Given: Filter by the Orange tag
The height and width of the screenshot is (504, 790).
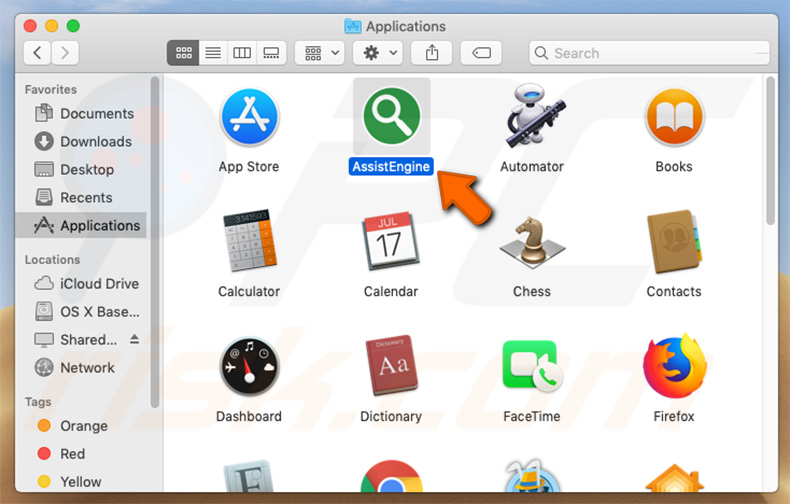Looking at the screenshot, I should tap(73, 426).
